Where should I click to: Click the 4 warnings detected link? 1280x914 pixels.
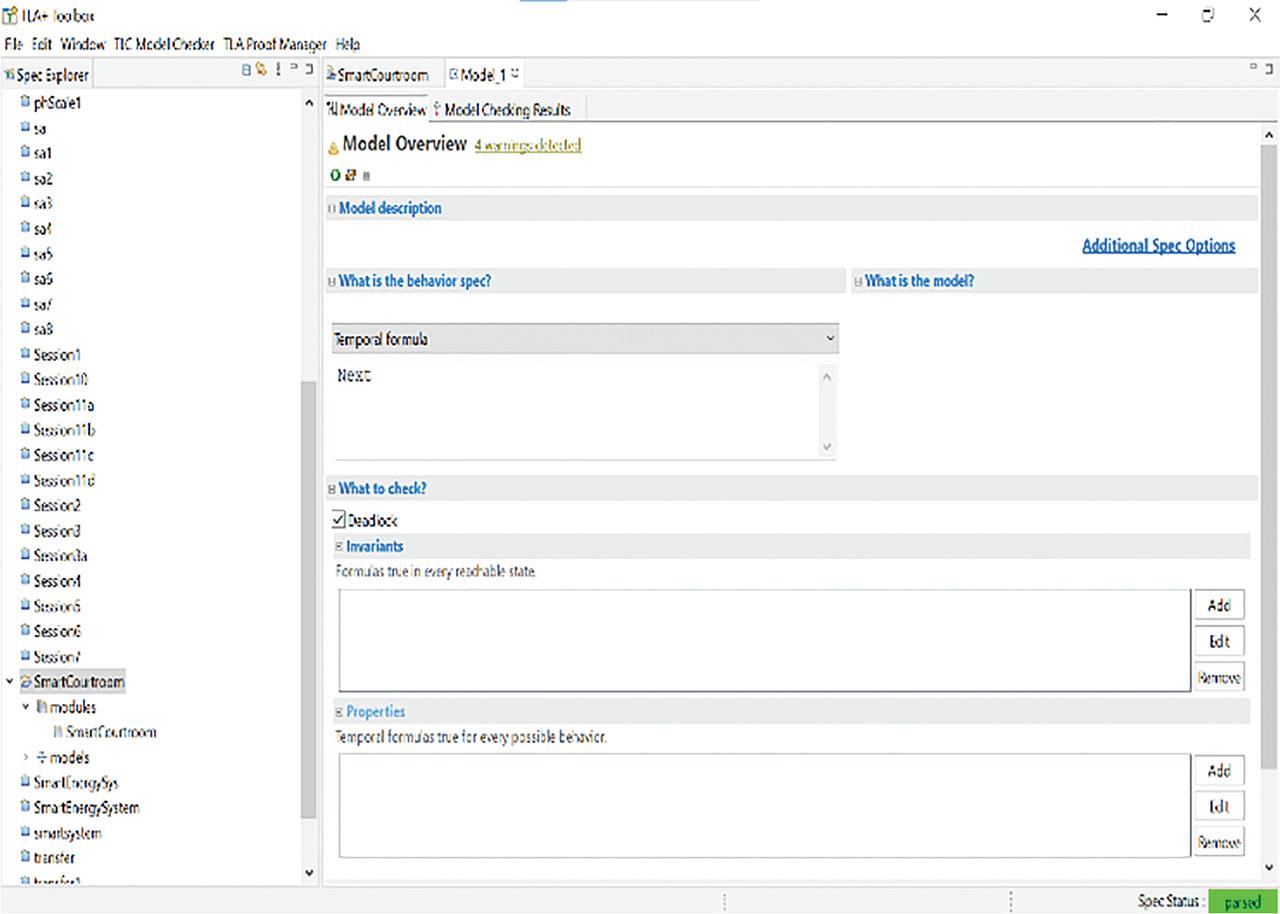click(x=527, y=145)
